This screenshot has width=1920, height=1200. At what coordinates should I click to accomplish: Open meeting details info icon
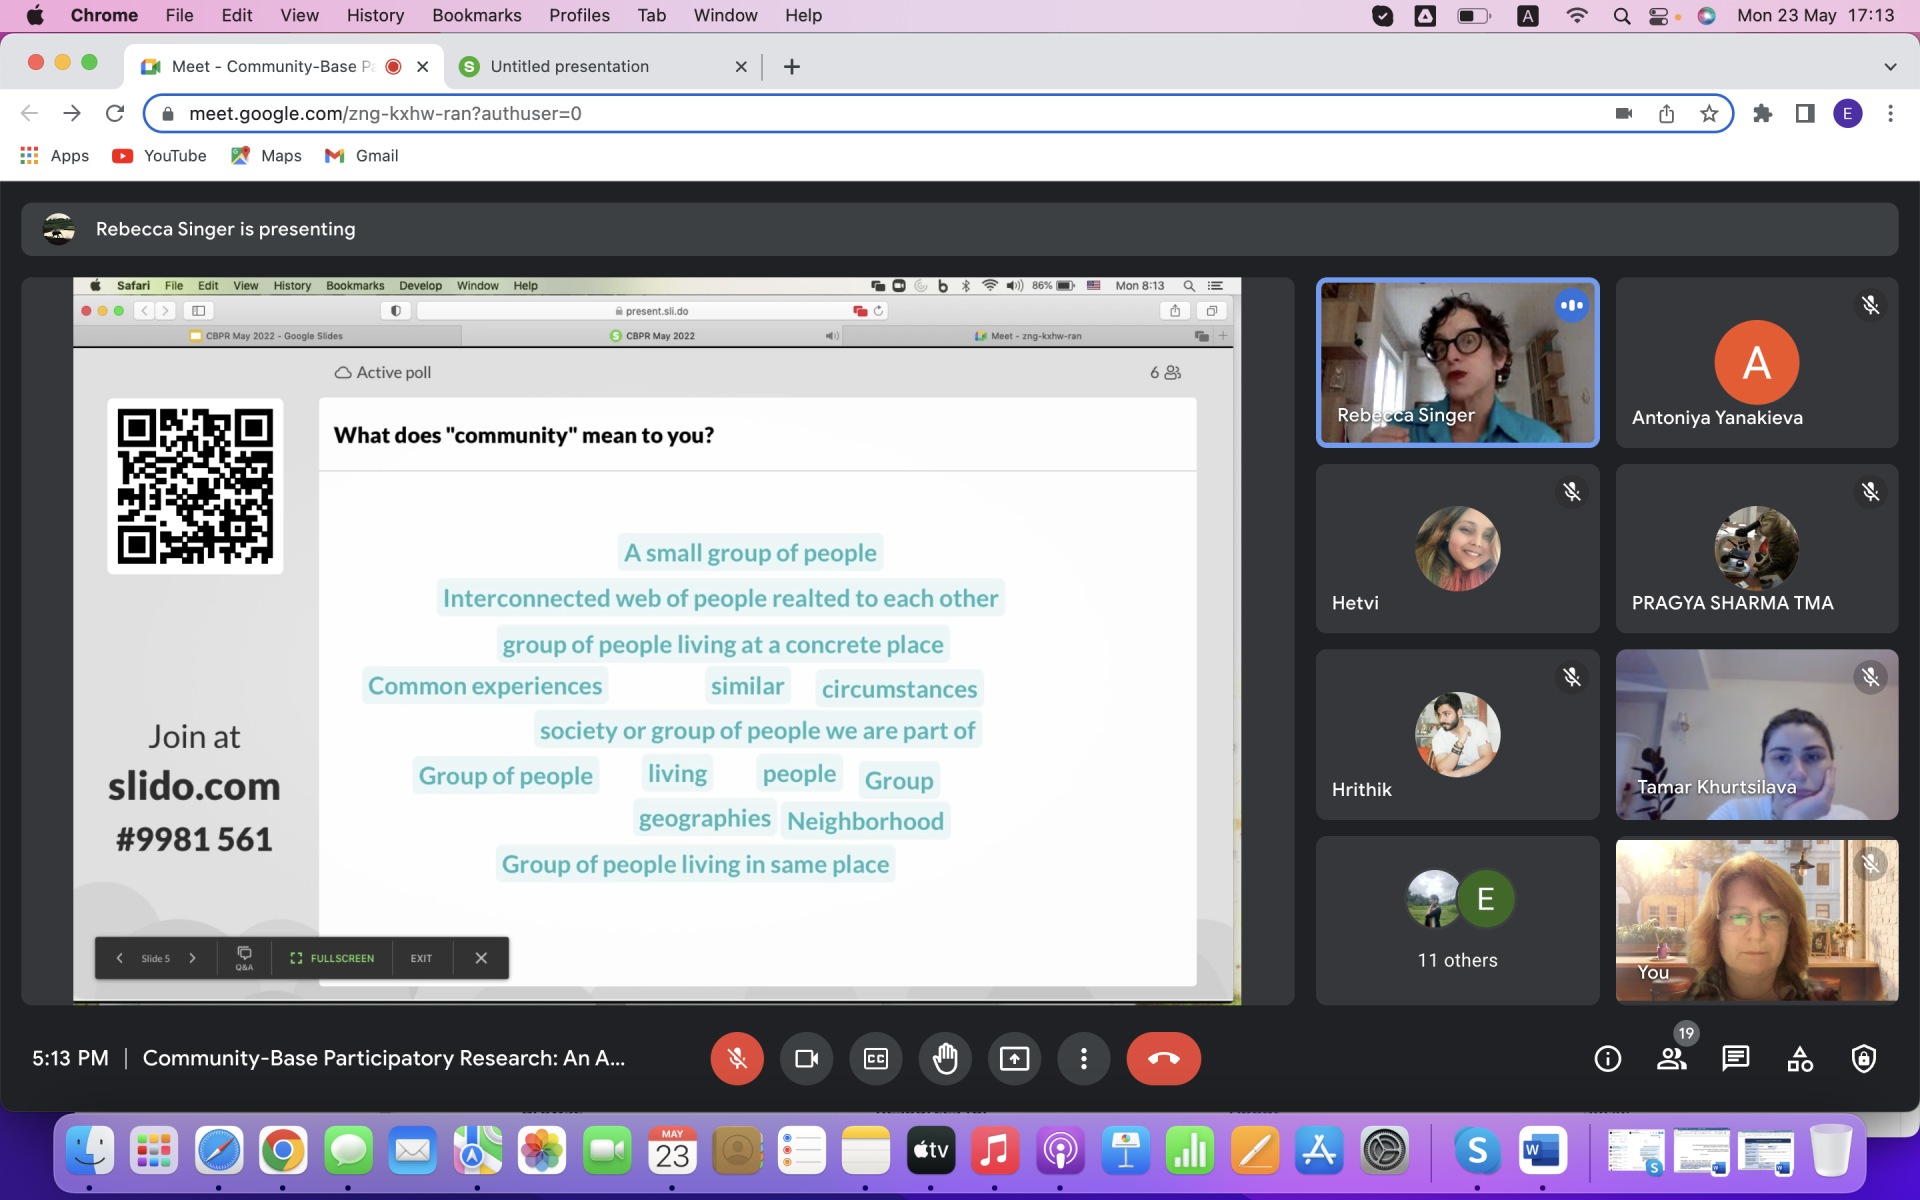click(1607, 1058)
